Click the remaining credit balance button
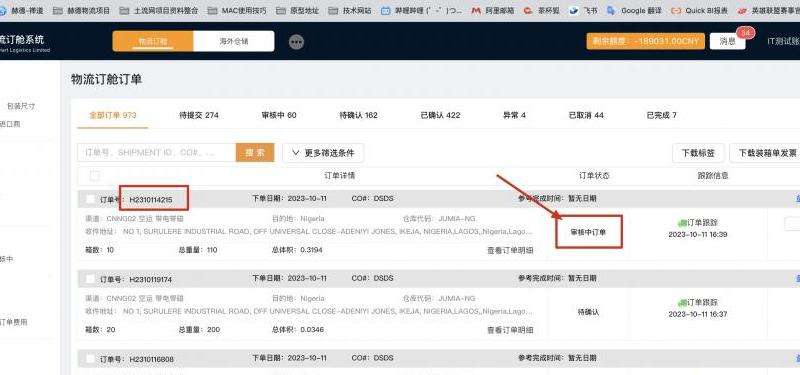This screenshot has height=375, width=800. click(645, 41)
